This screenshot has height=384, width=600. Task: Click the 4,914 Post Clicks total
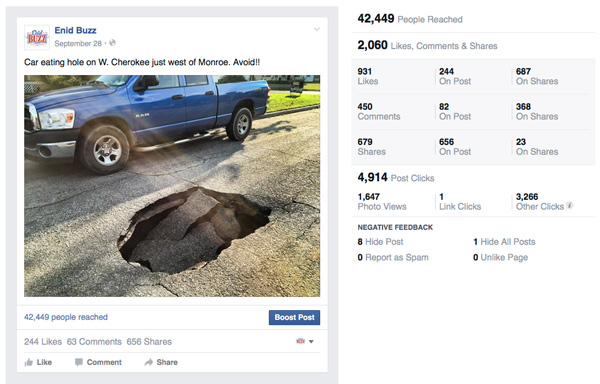tap(396, 177)
